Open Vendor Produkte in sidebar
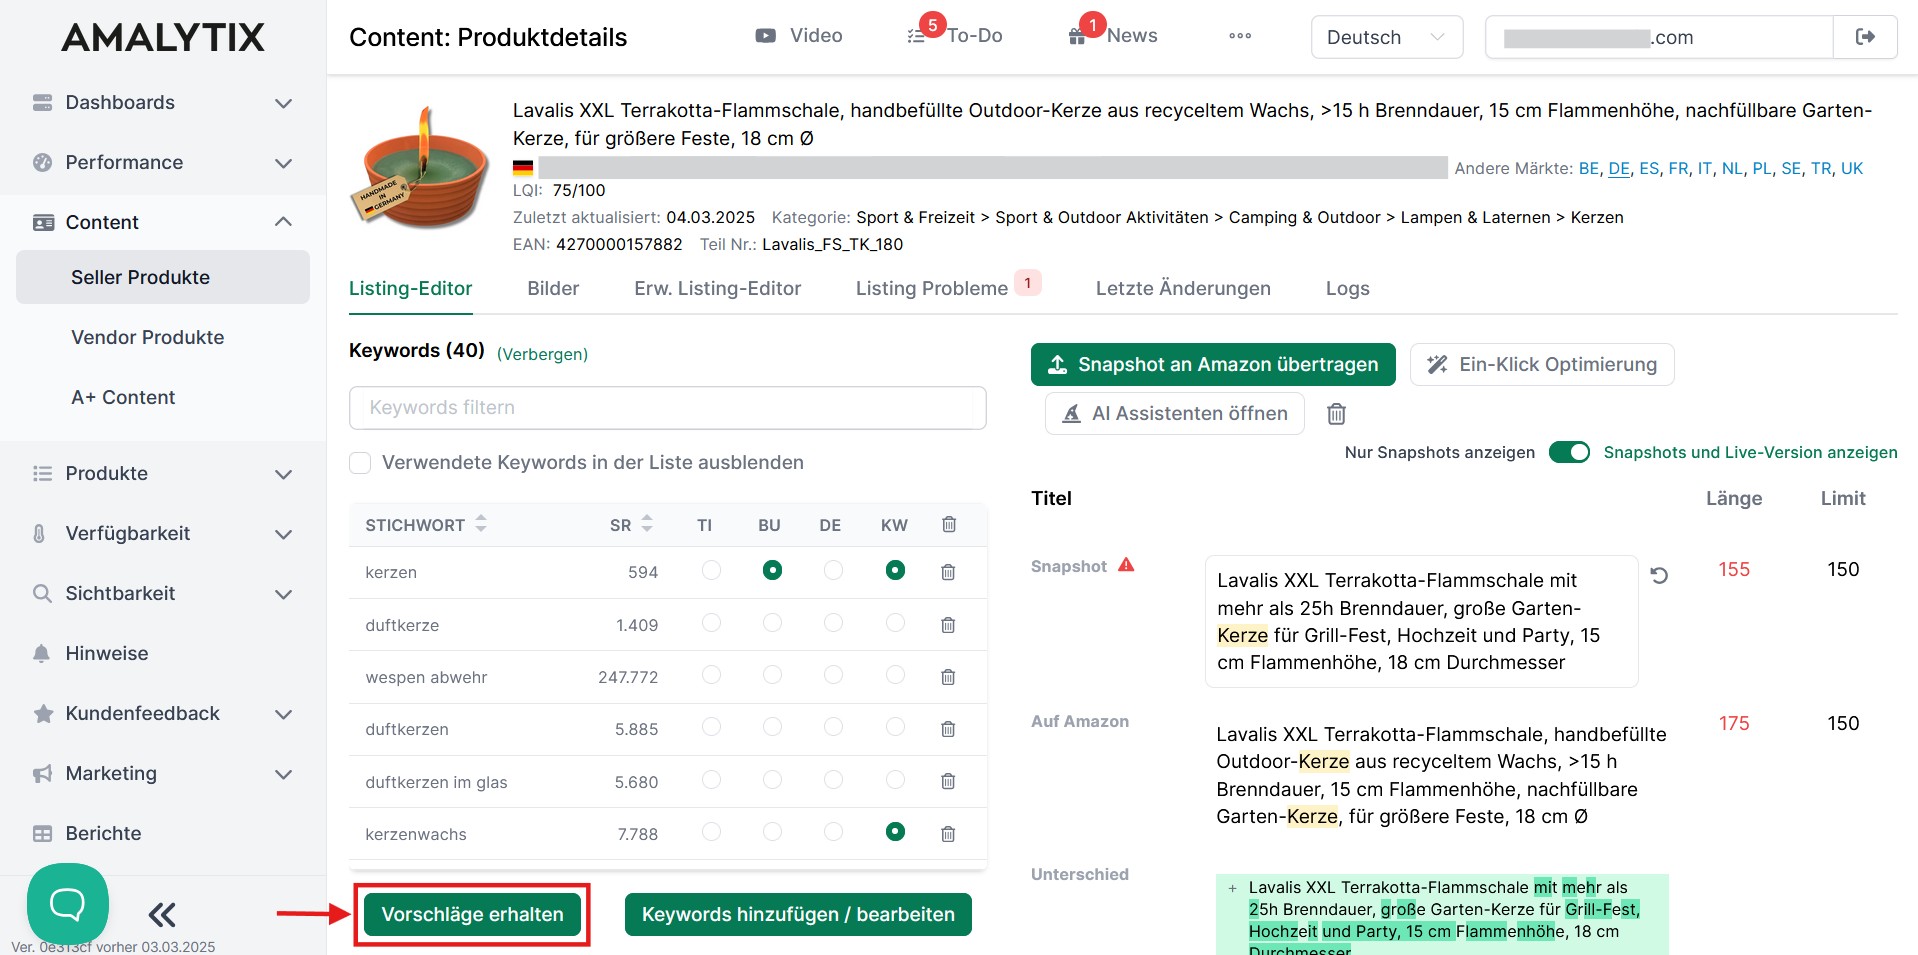Screen dimensions: 1918x955 (x=147, y=337)
